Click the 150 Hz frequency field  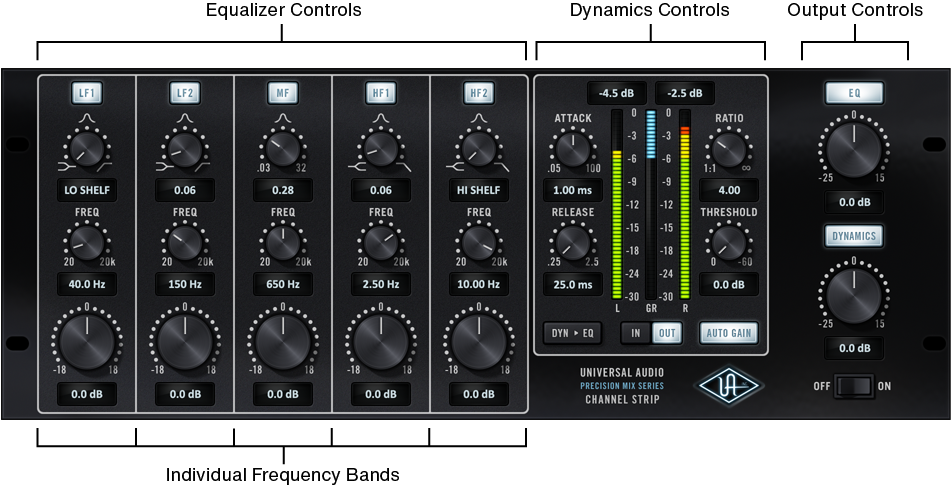185,284
